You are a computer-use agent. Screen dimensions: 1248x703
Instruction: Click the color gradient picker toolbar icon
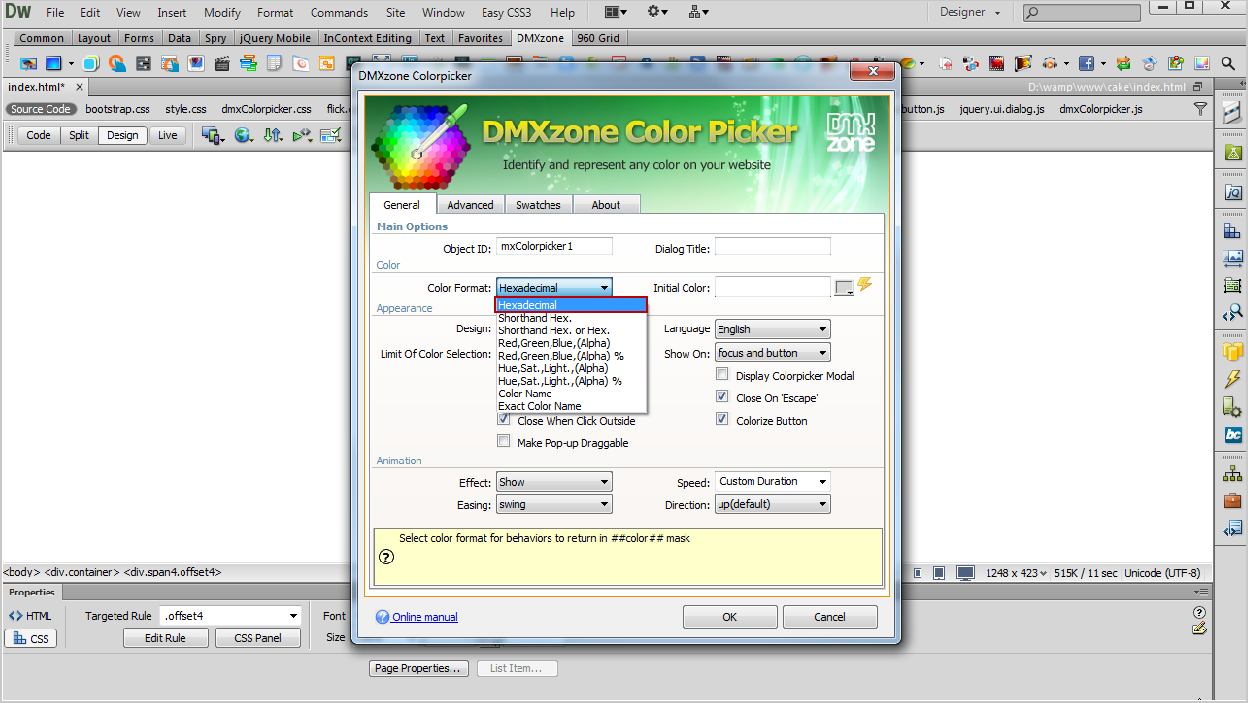coord(1202,63)
